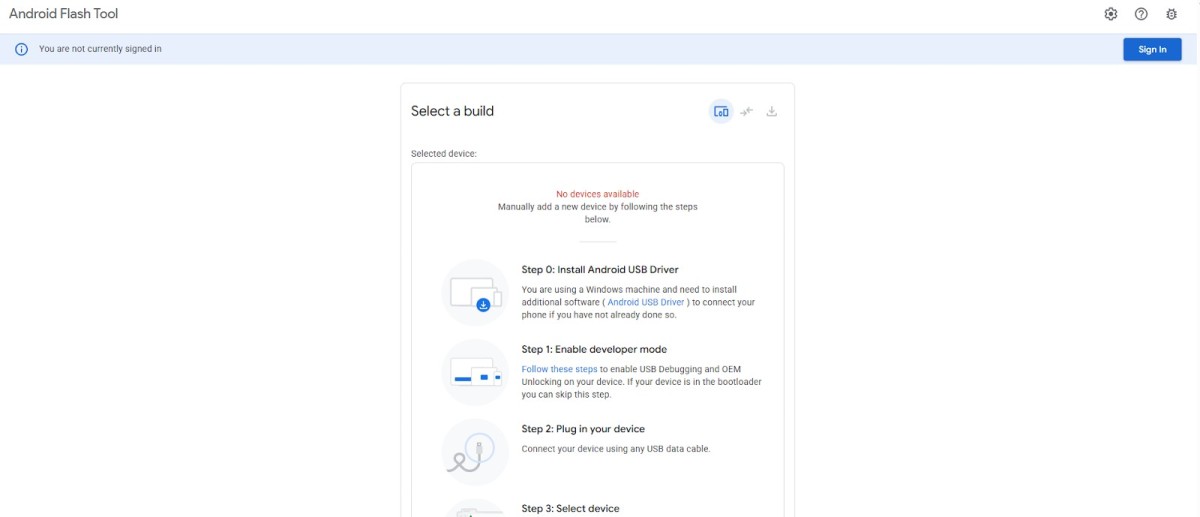Select the build step arrows icon
Screen dimensions: 1200x517
pyautogui.click(x=746, y=111)
